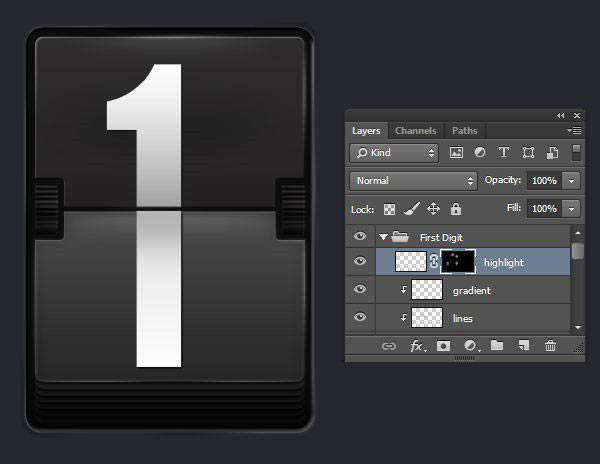Image resolution: width=600 pixels, height=464 pixels.
Task: Add a layer style via fx icon
Action: [x=418, y=346]
